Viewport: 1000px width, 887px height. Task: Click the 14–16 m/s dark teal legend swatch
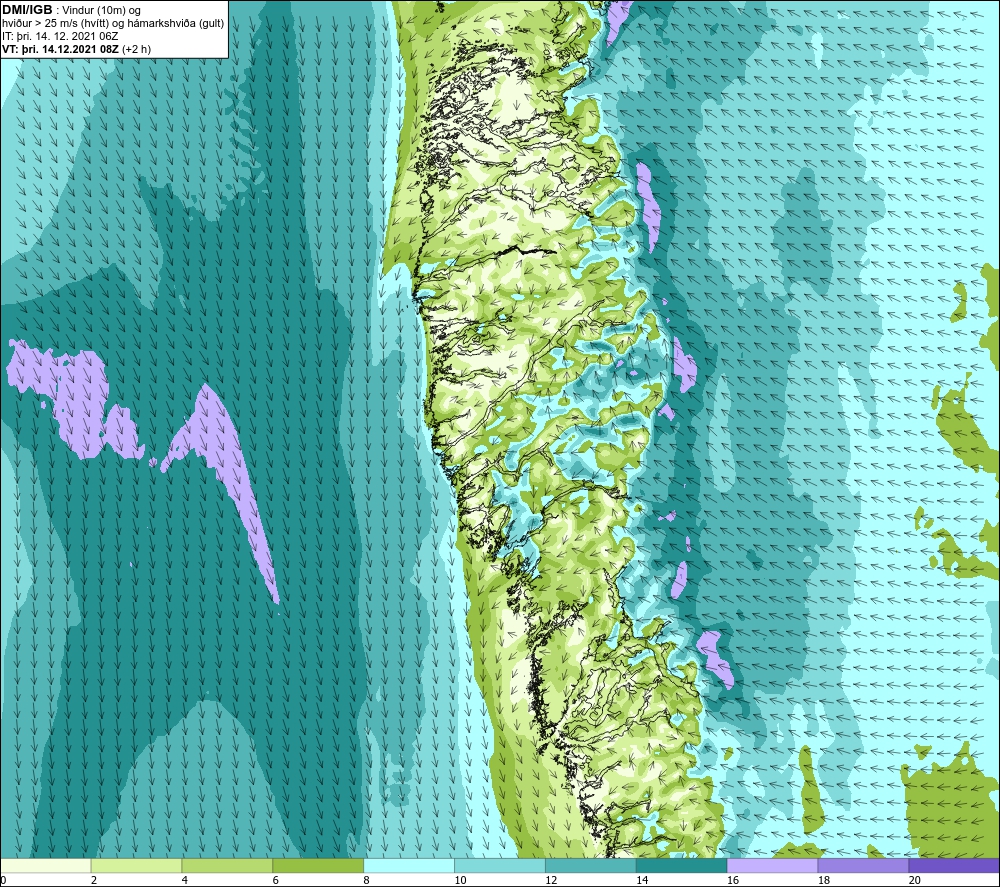pyautogui.click(x=681, y=865)
